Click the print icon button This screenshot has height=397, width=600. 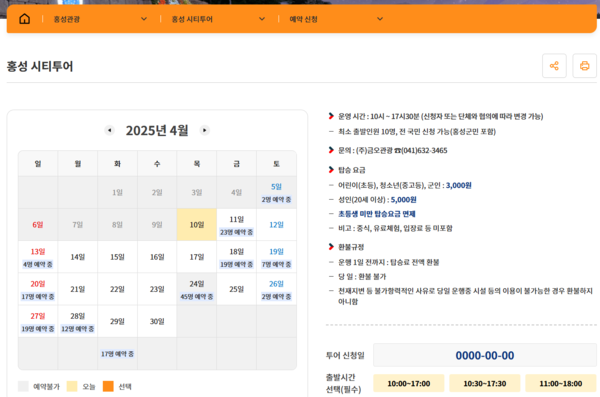point(584,66)
